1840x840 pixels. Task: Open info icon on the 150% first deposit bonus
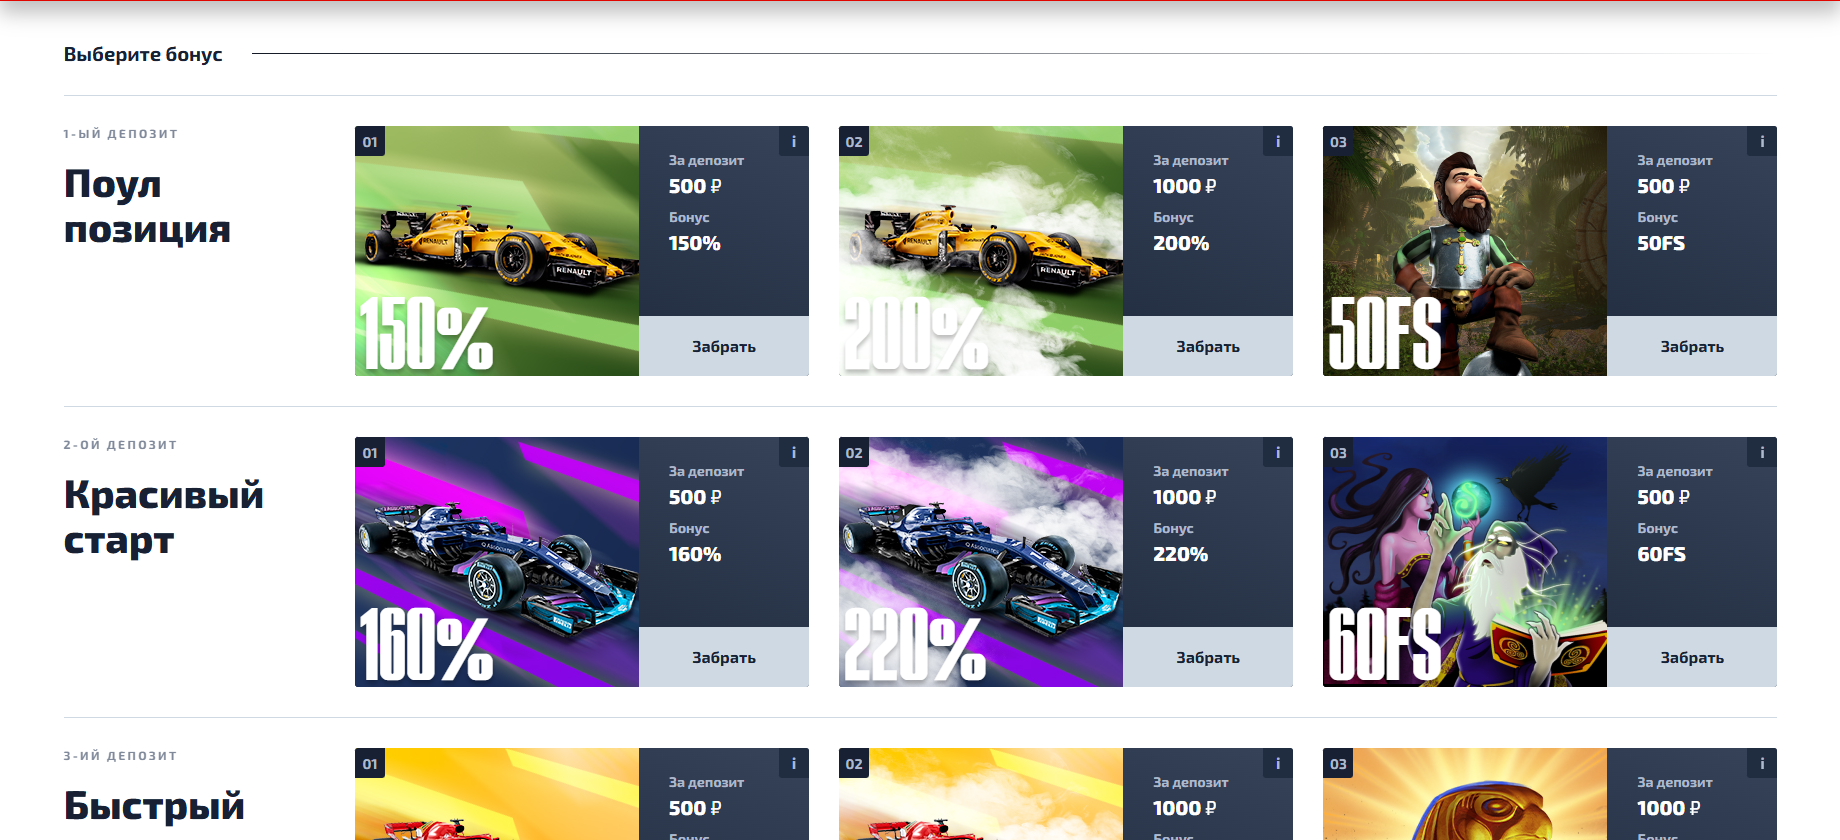point(794,141)
